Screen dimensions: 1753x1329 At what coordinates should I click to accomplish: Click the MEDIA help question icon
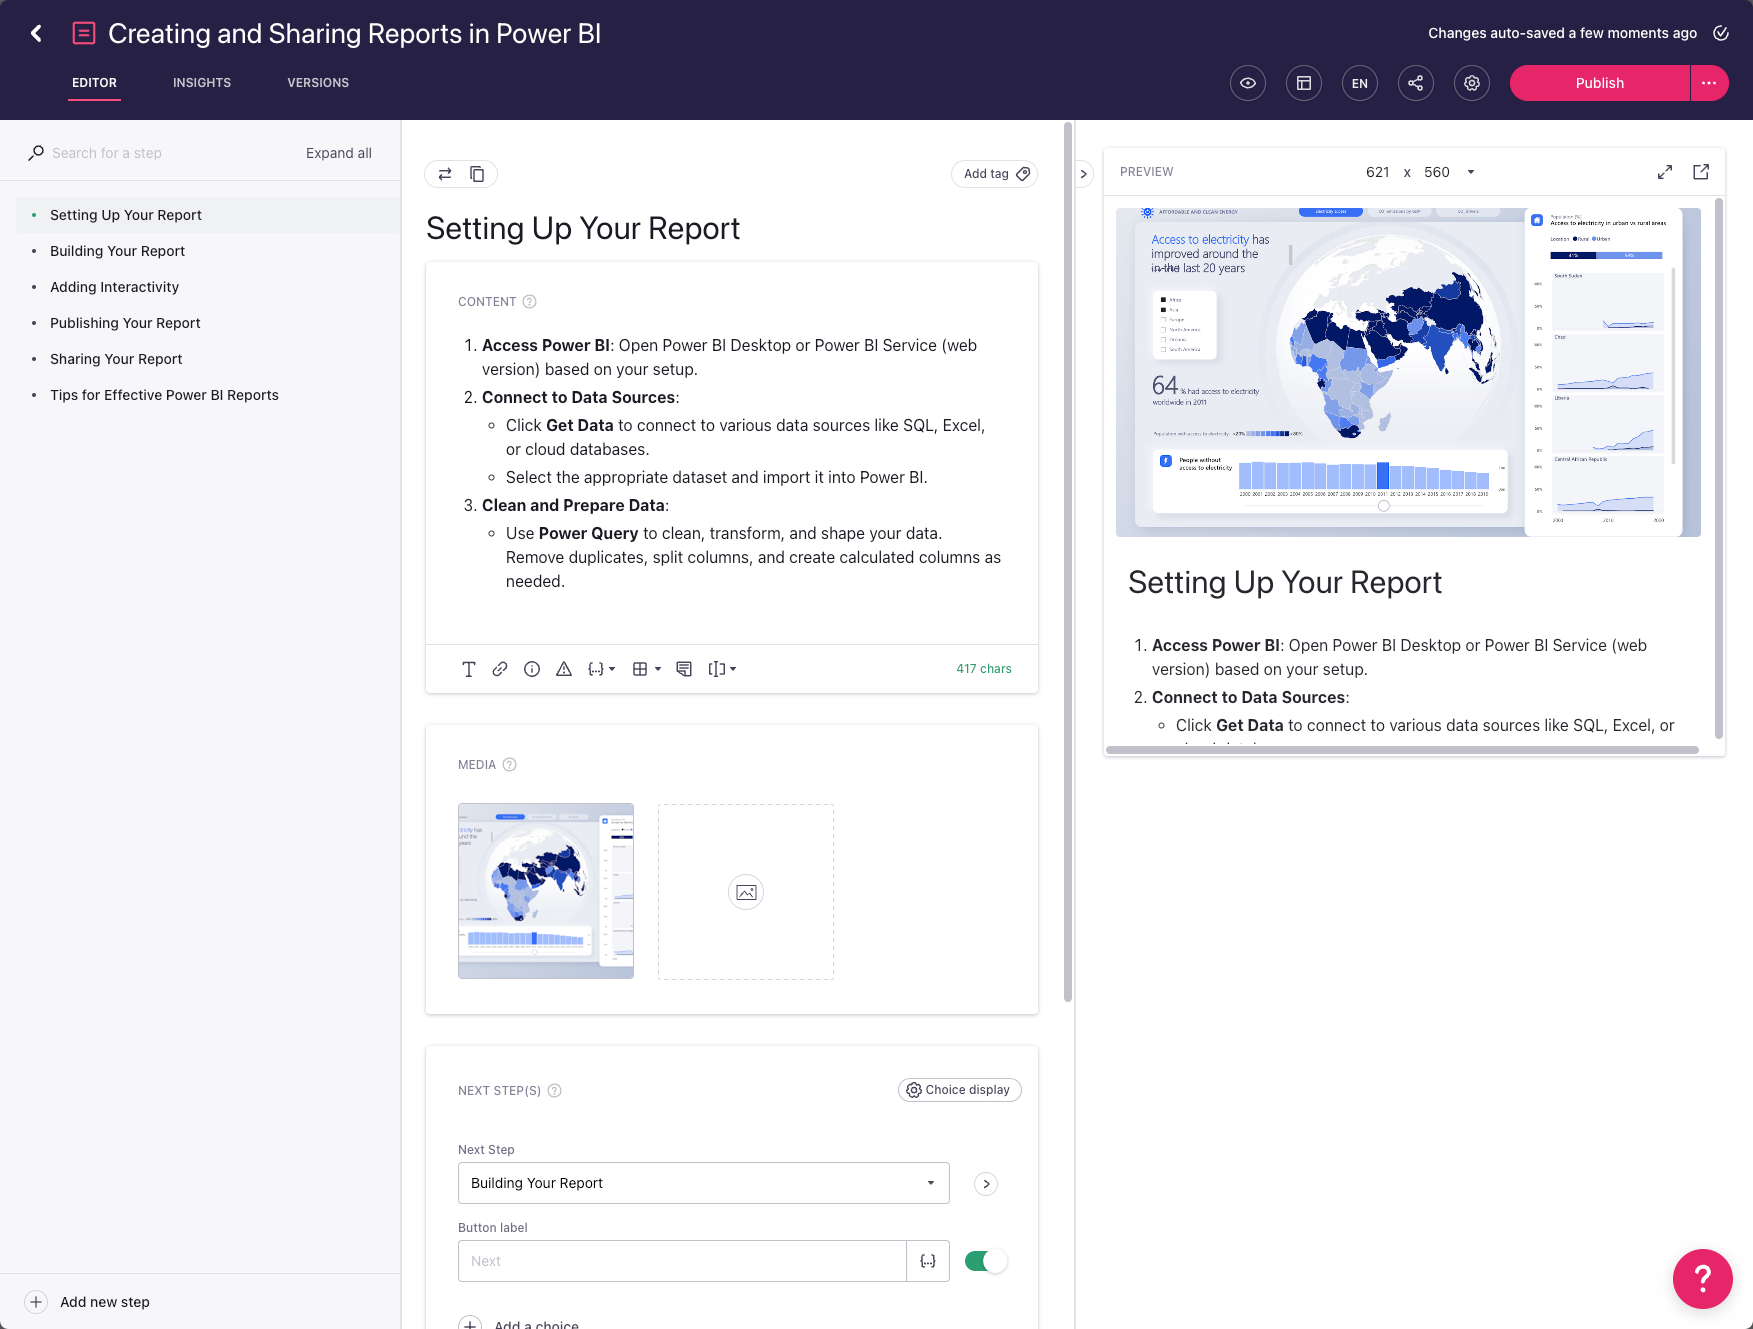click(x=509, y=765)
